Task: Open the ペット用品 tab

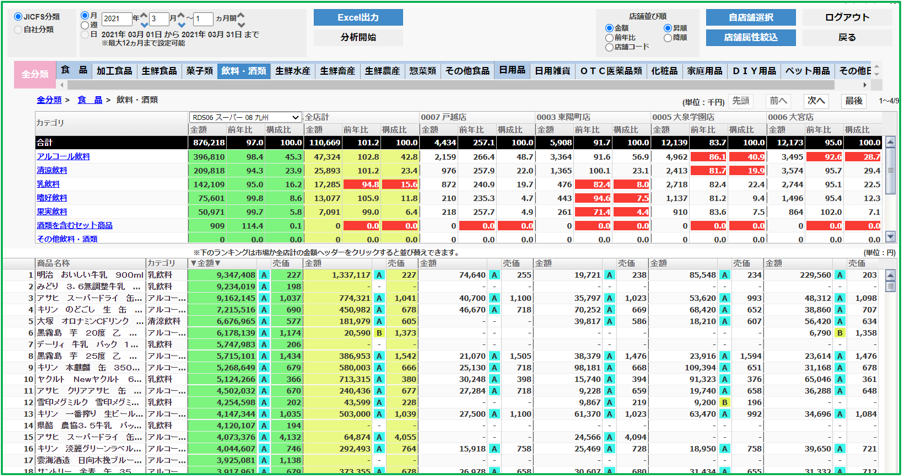Action: pos(808,71)
